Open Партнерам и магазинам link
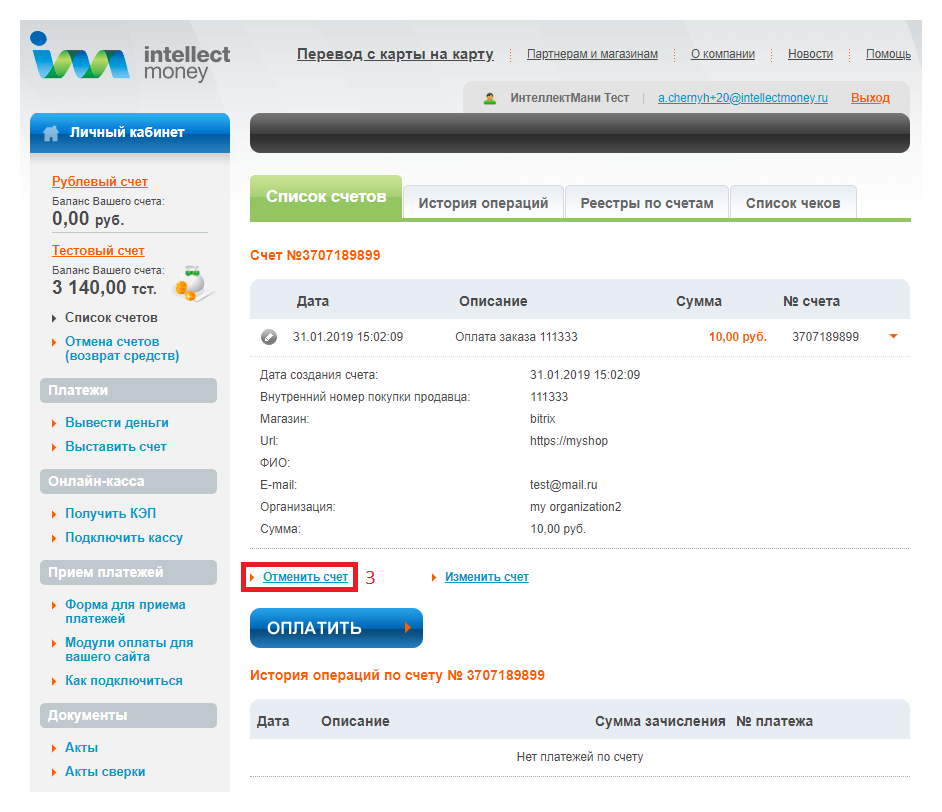The image size is (942, 812). coord(592,54)
